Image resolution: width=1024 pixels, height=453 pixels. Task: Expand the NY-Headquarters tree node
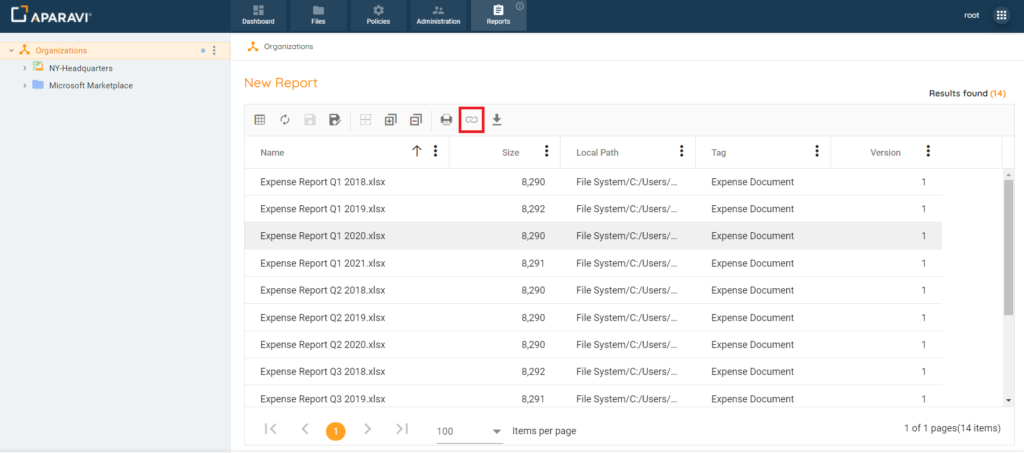(24, 68)
